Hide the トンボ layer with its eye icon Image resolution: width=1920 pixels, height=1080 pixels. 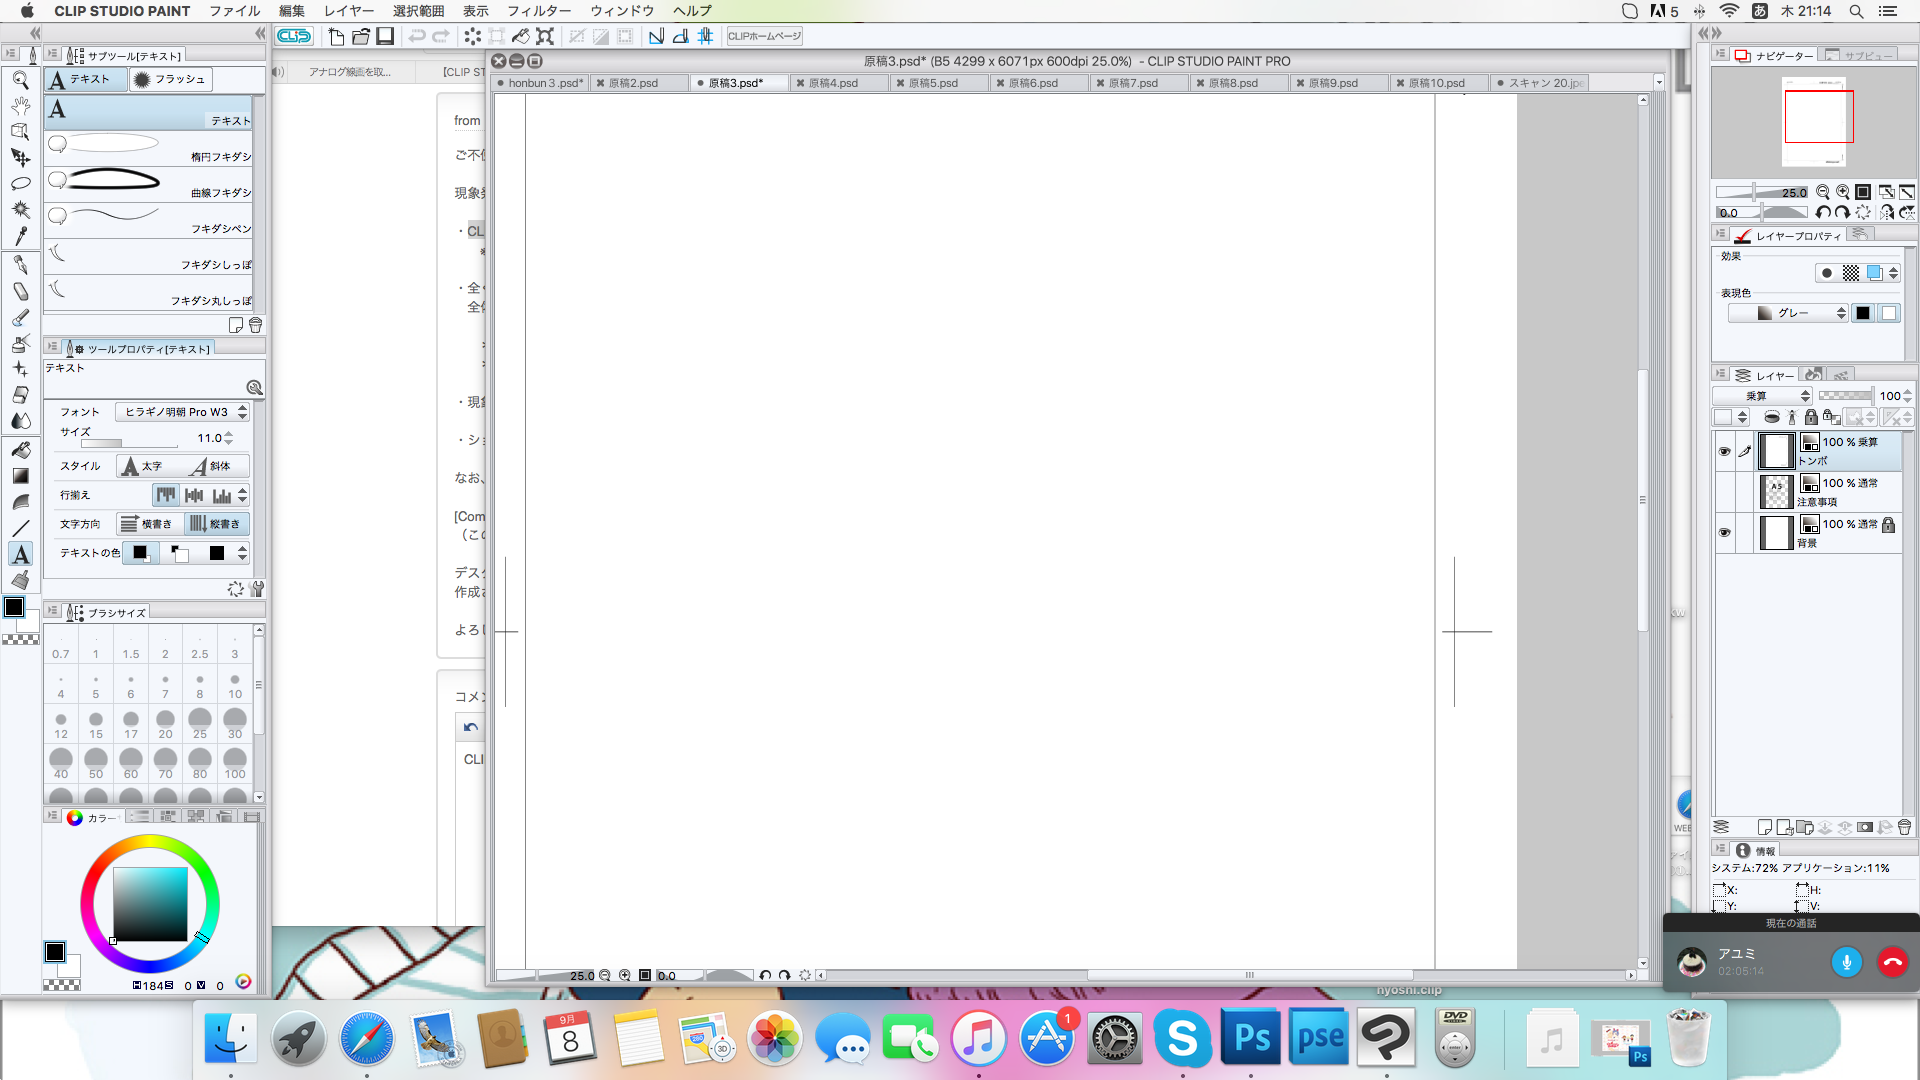pyautogui.click(x=1724, y=451)
